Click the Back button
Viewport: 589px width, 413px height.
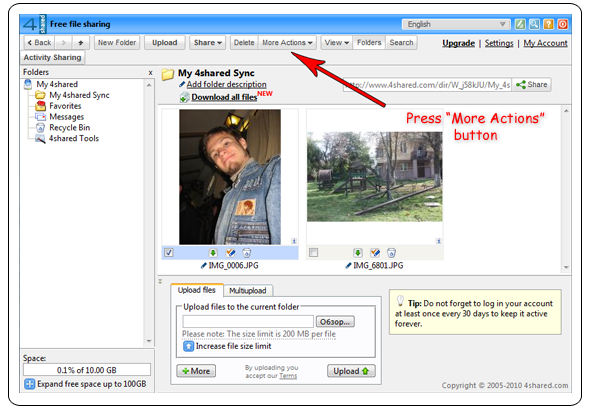(x=39, y=42)
